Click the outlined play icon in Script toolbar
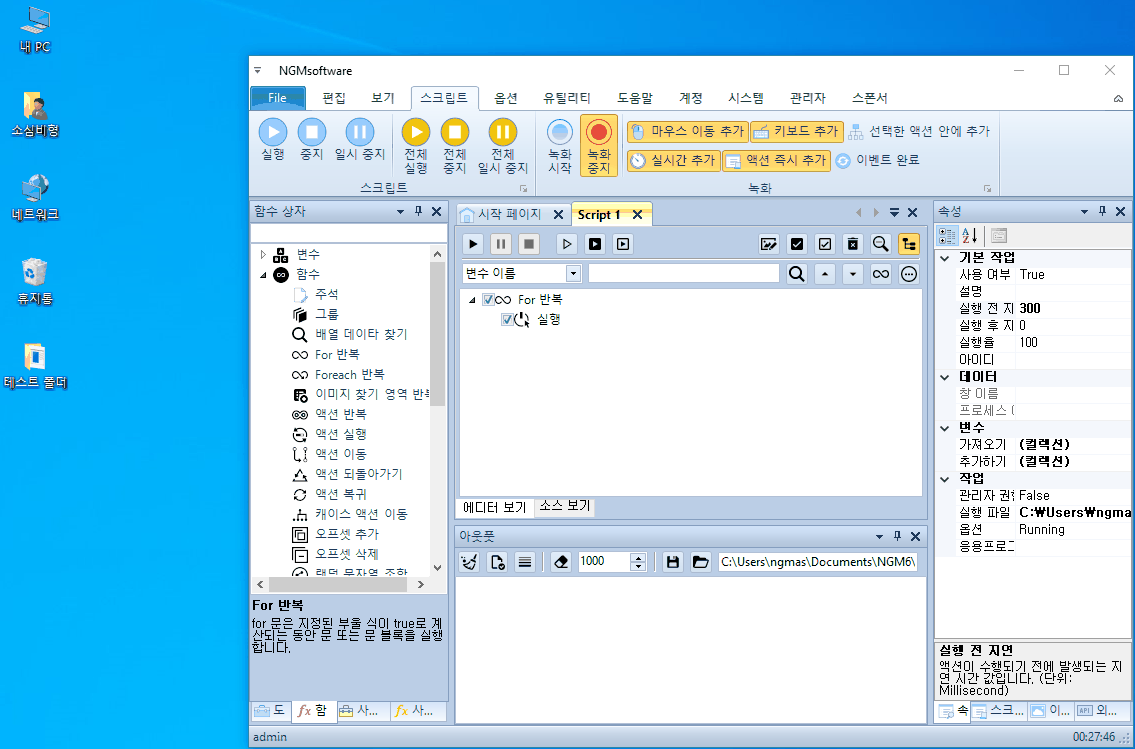The image size is (1135, 749). click(x=567, y=245)
